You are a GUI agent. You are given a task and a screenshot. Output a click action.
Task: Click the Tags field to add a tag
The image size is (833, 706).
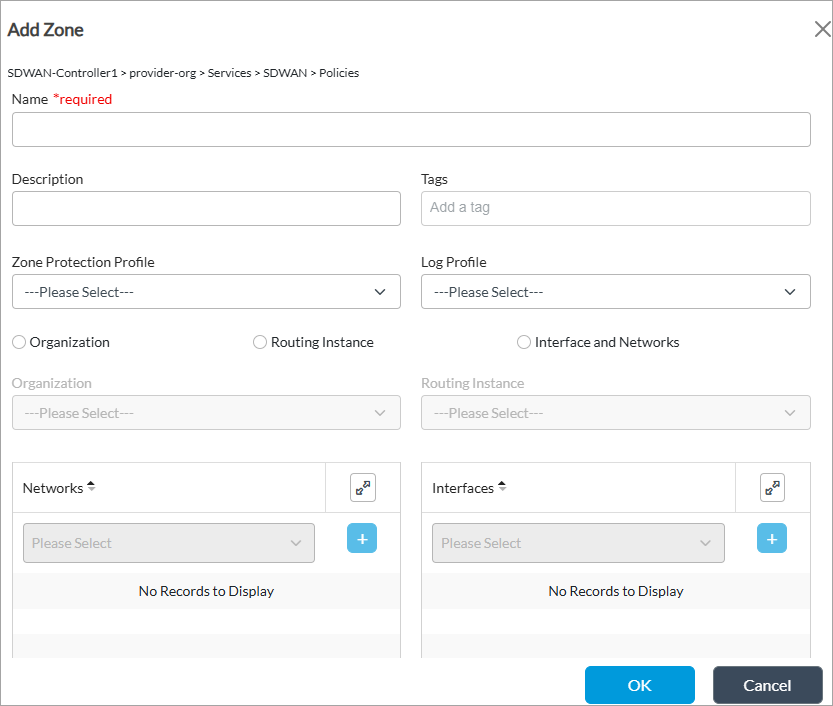615,208
